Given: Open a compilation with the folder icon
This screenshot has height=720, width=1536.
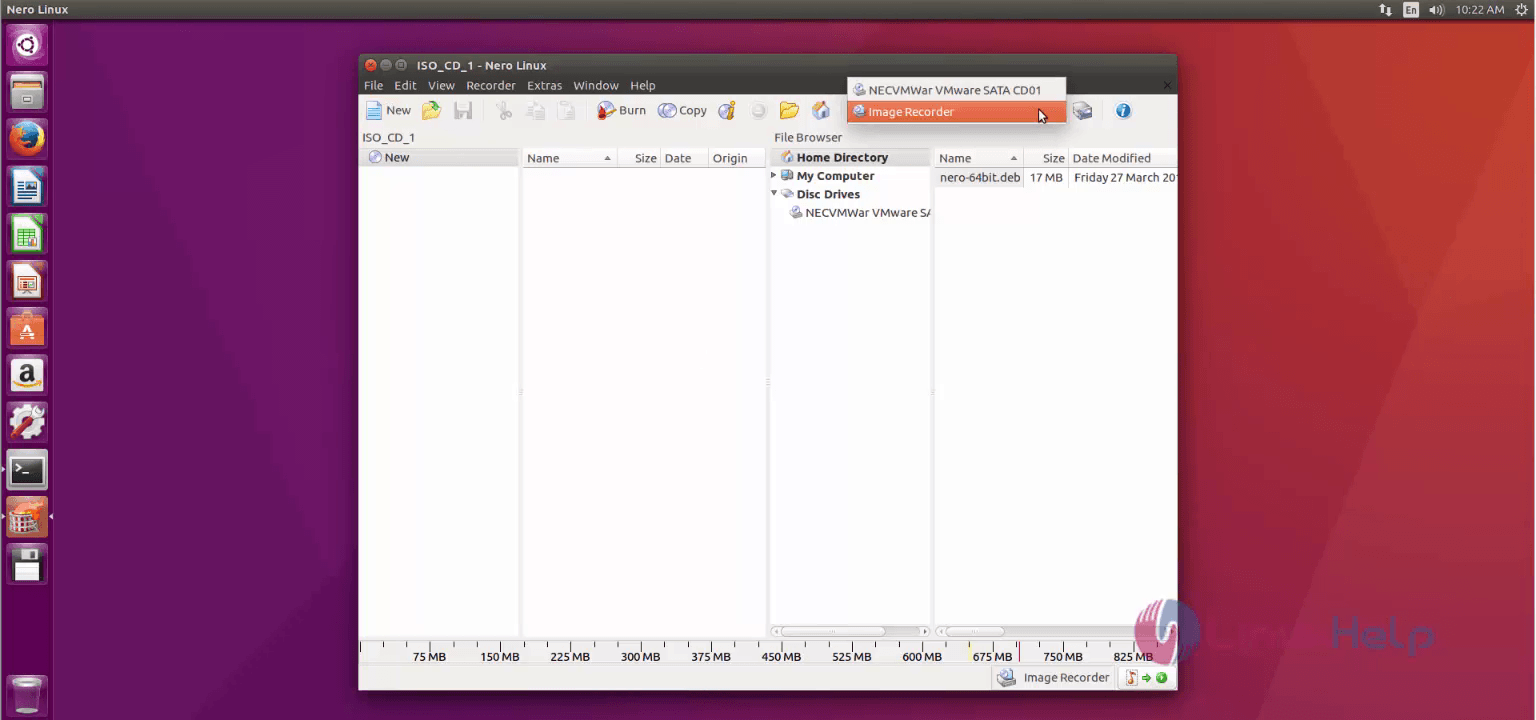Looking at the screenshot, I should point(431,111).
